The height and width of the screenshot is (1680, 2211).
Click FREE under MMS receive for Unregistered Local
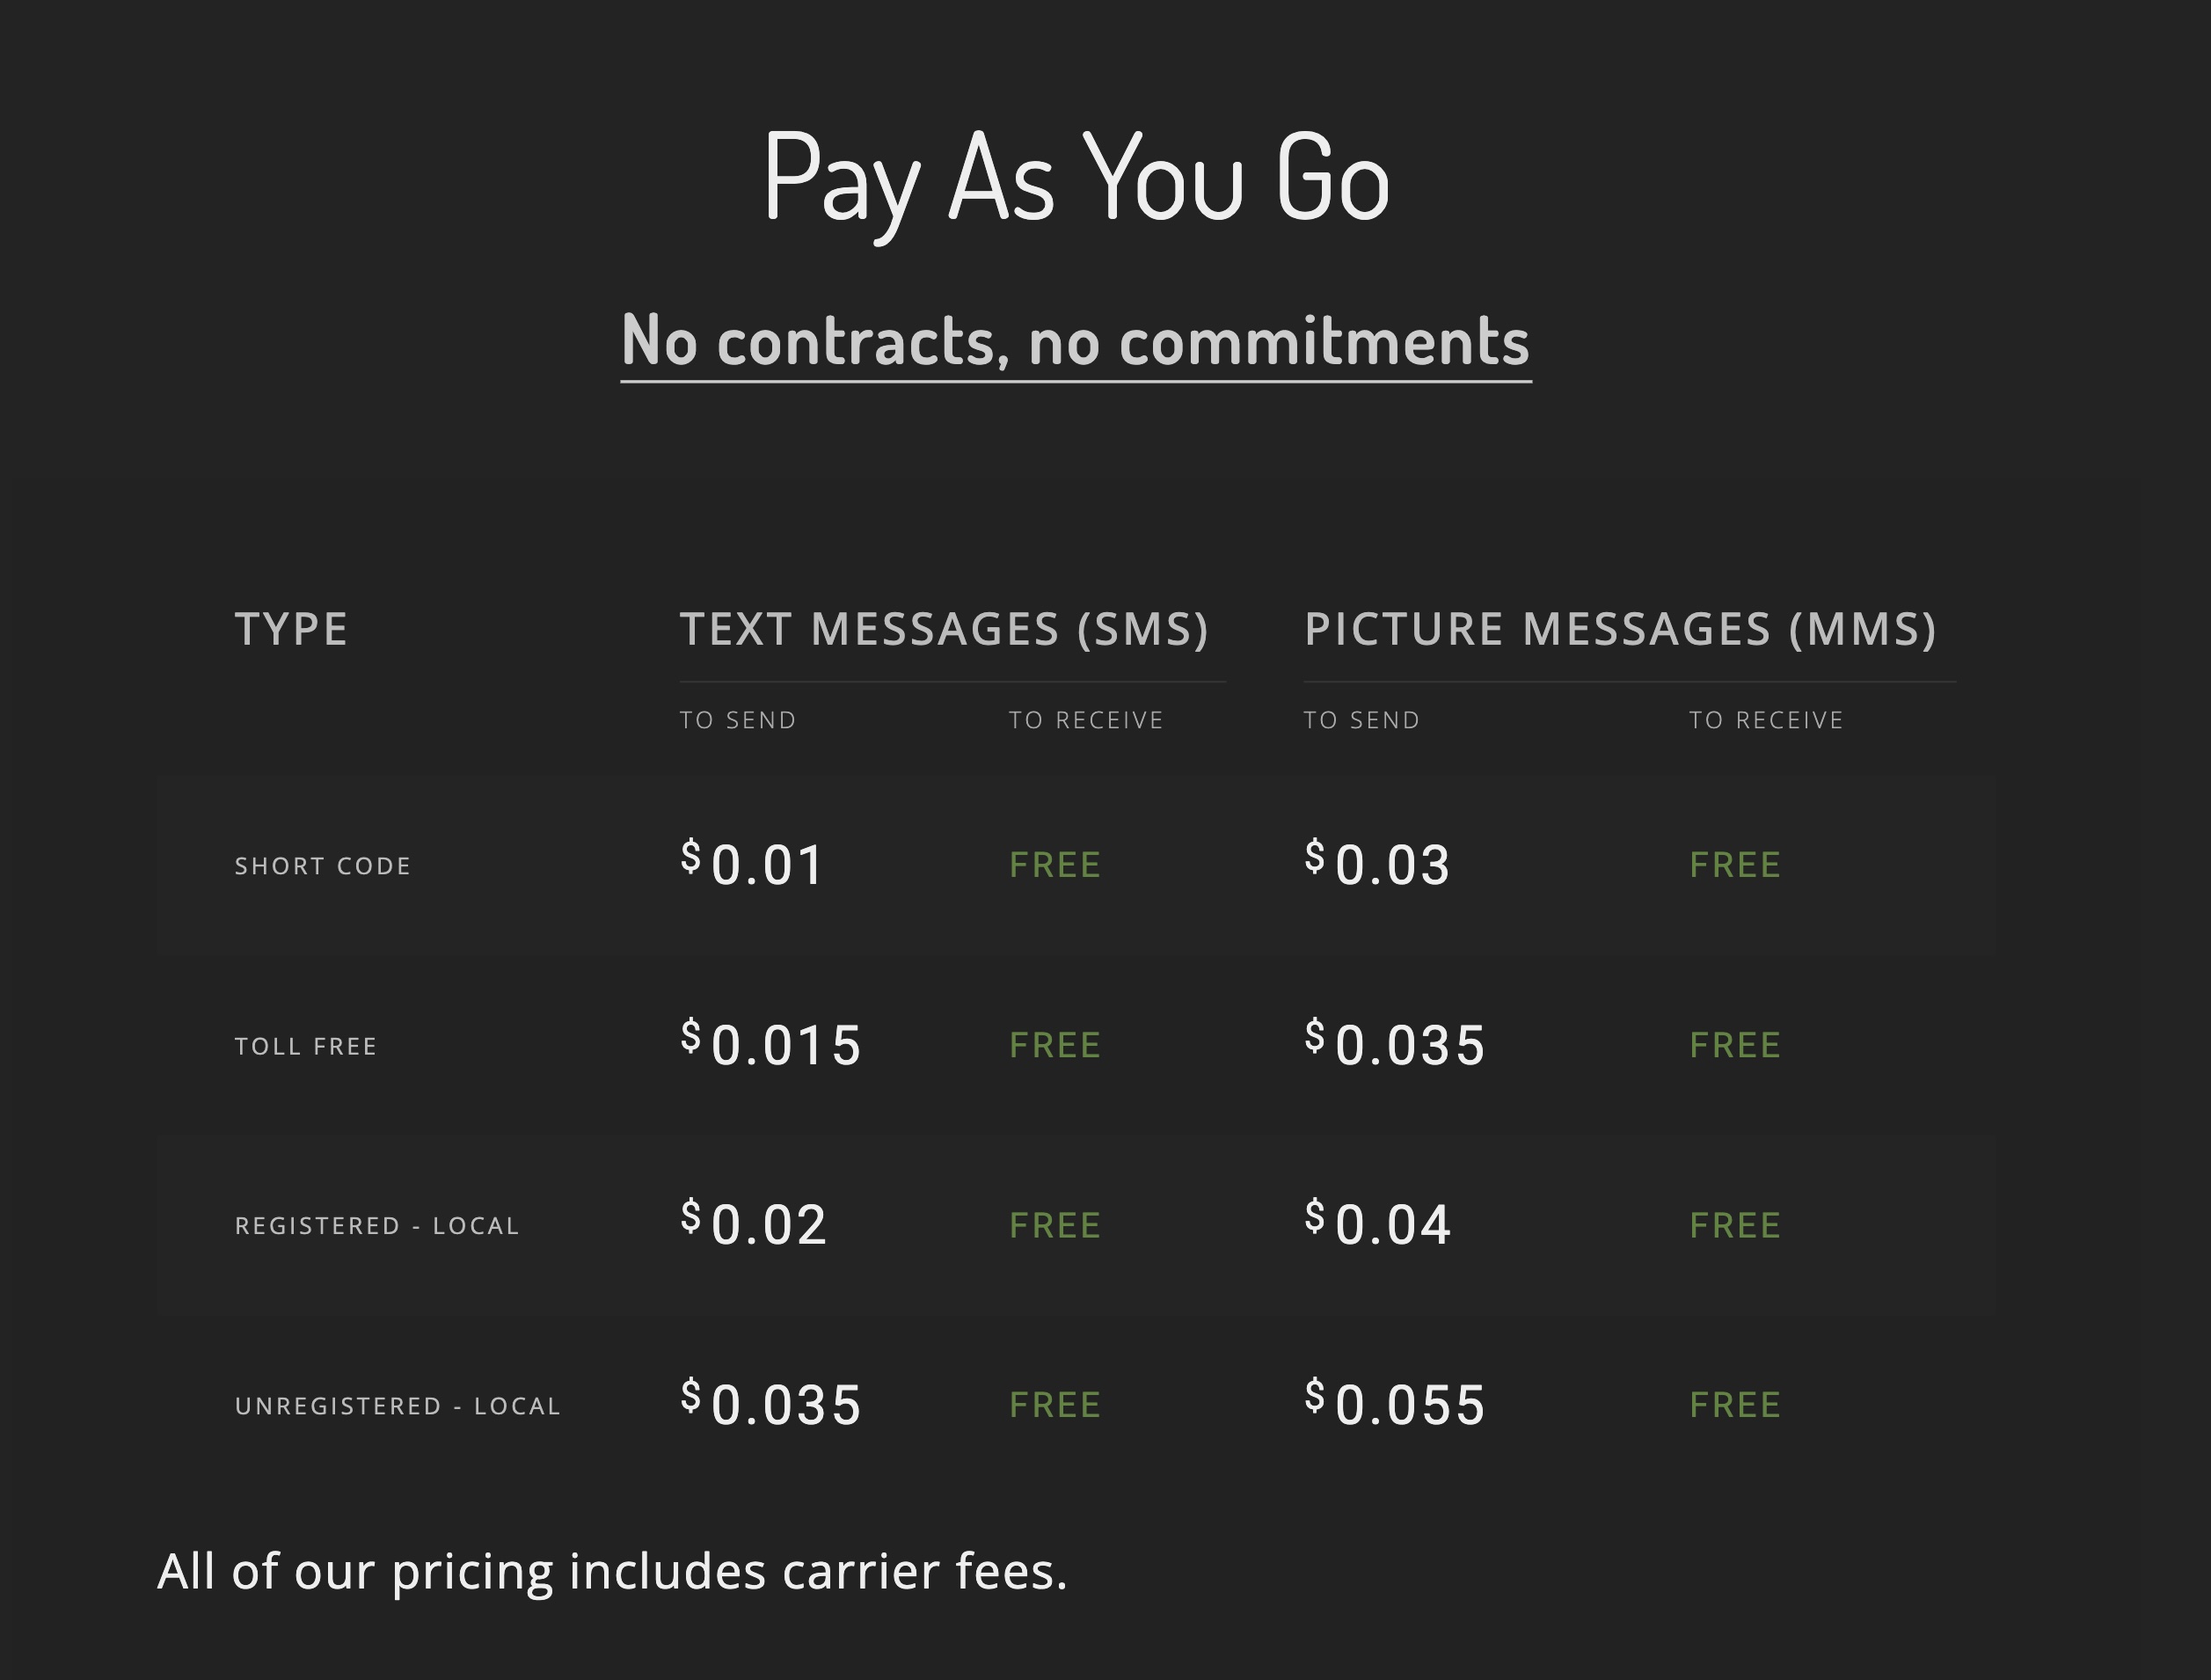pyautogui.click(x=1735, y=1405)
